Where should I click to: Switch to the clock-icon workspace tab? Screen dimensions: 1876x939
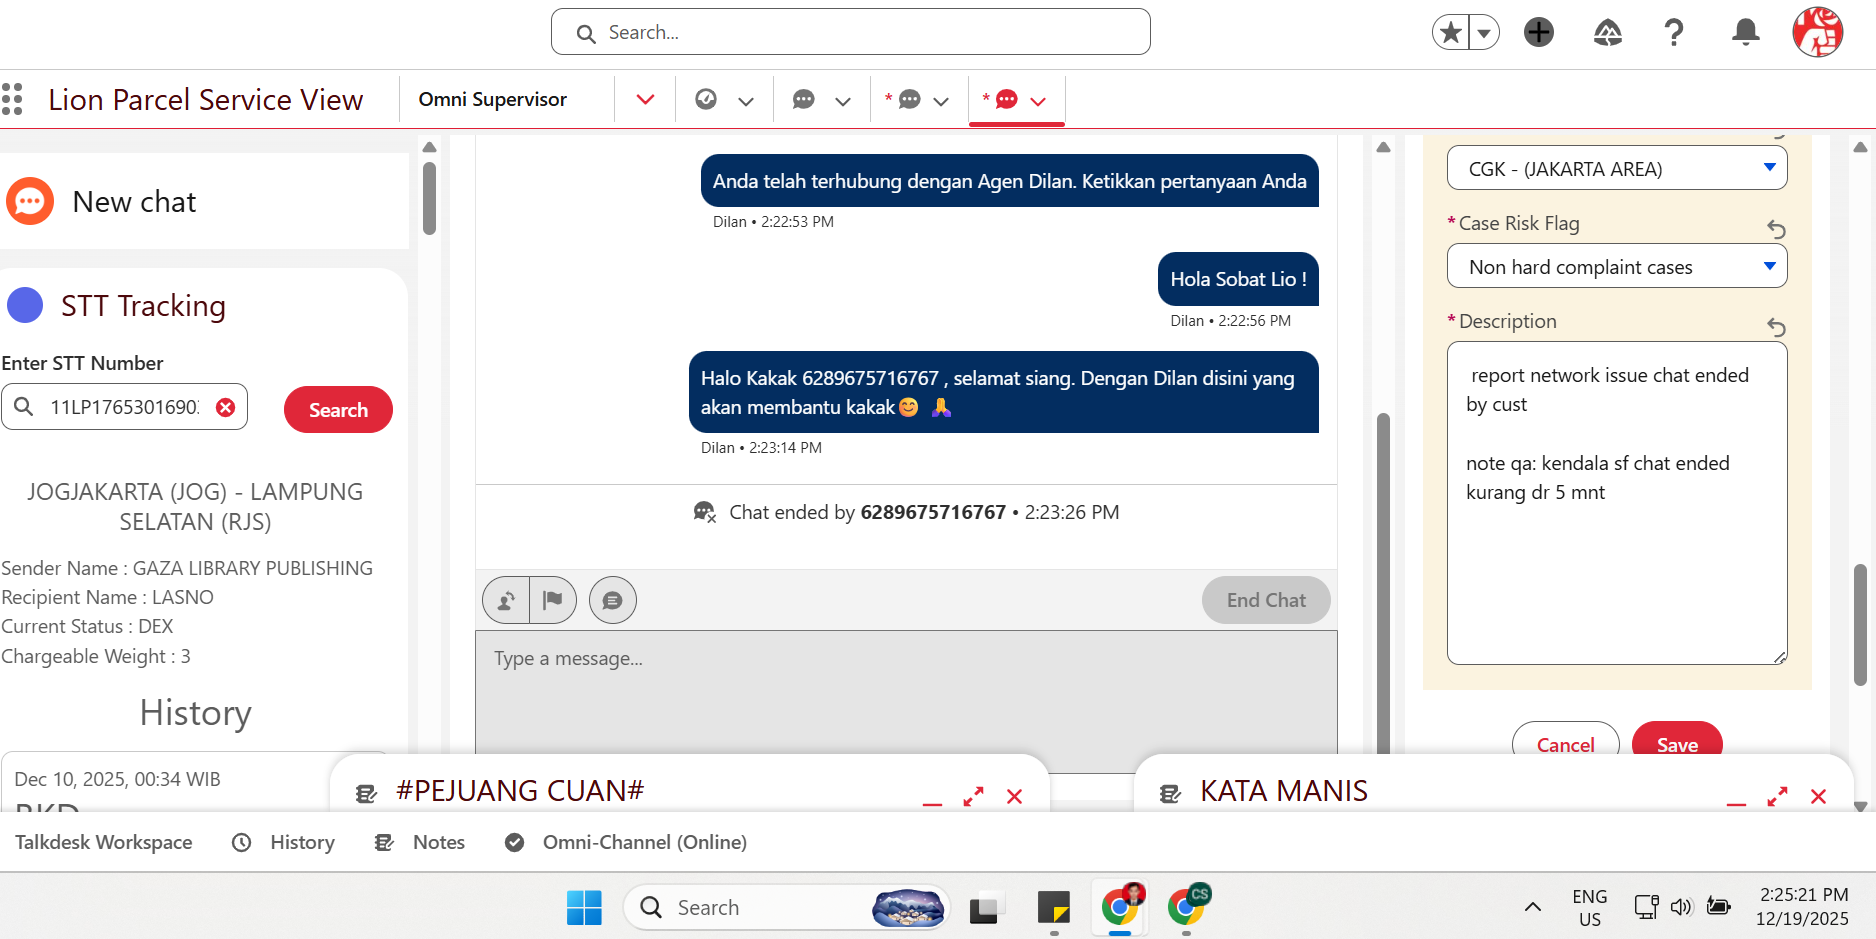706,99
